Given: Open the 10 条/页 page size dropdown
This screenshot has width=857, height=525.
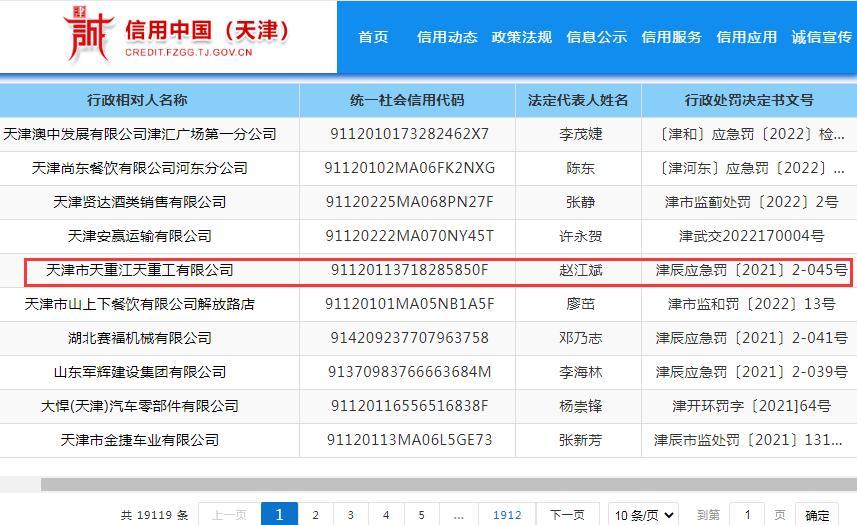Looking at the screenshot, I should (643, 515).
